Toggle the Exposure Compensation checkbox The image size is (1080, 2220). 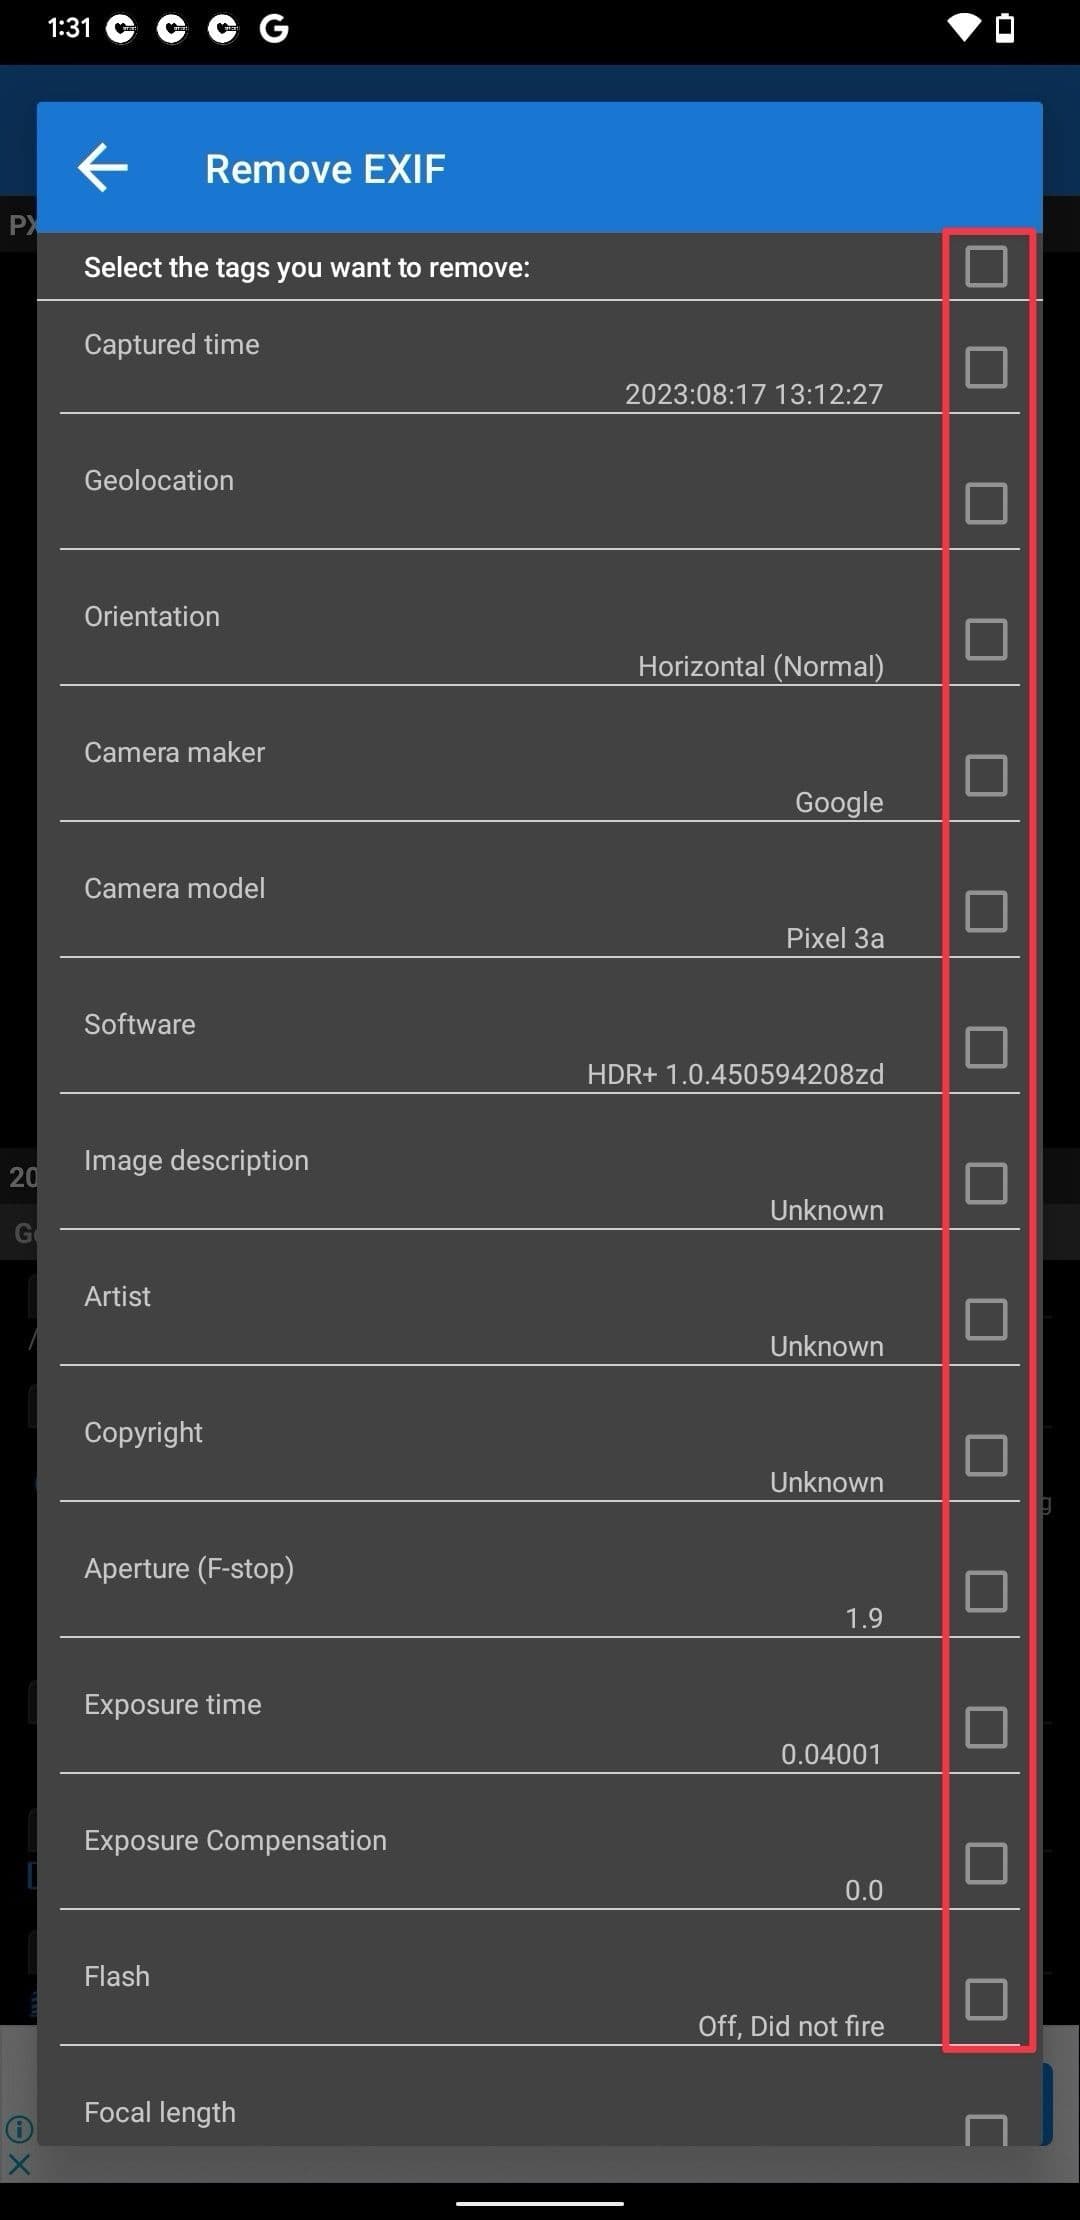(986, 1863)
